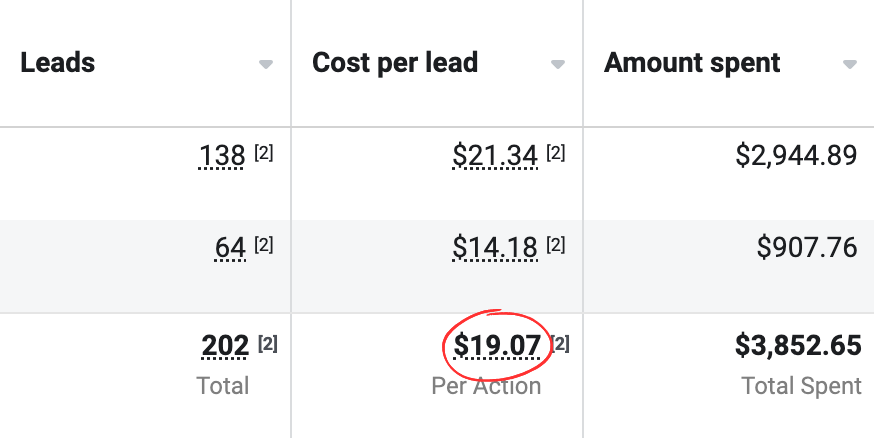This screenshot has width=874, height=438.
Task: Open footnote [2] next to $21.34
Action: tap(556, 154)
